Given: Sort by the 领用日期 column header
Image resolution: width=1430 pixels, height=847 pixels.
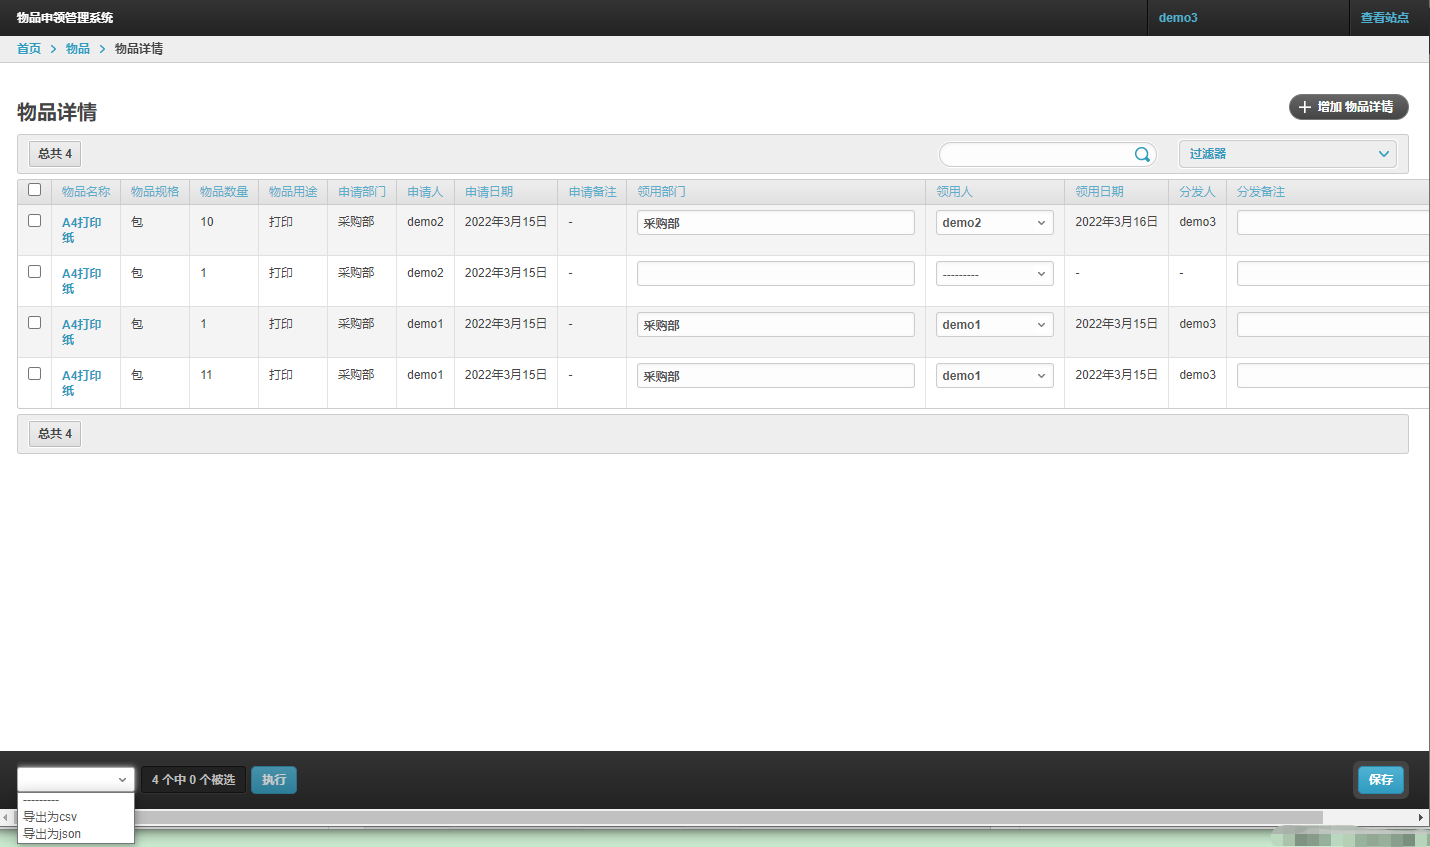Looking at the screenshot, I should 1100,192.
